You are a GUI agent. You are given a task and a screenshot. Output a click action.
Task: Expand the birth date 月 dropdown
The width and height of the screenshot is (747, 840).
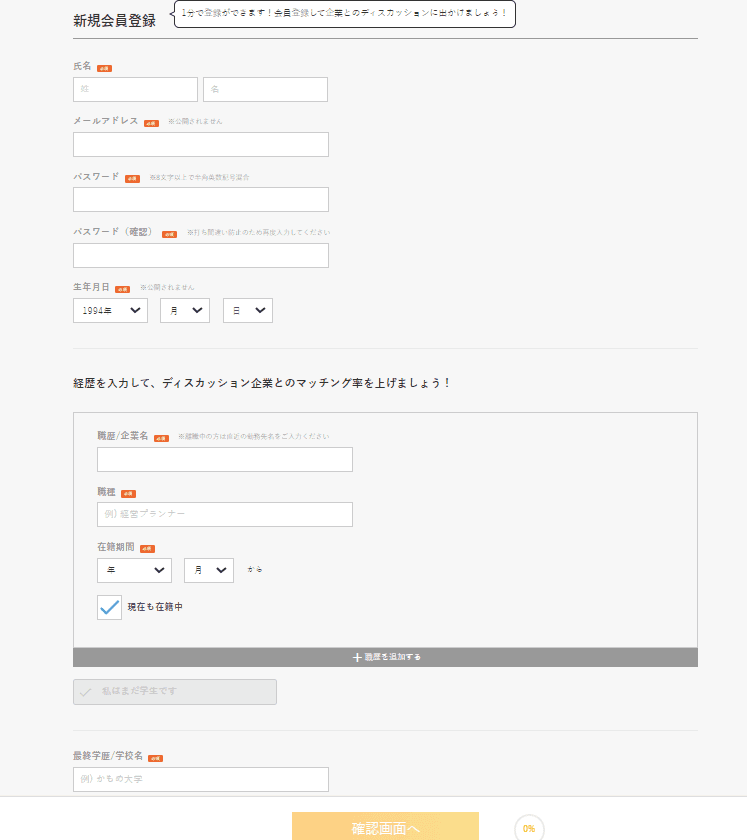(185, 311)
